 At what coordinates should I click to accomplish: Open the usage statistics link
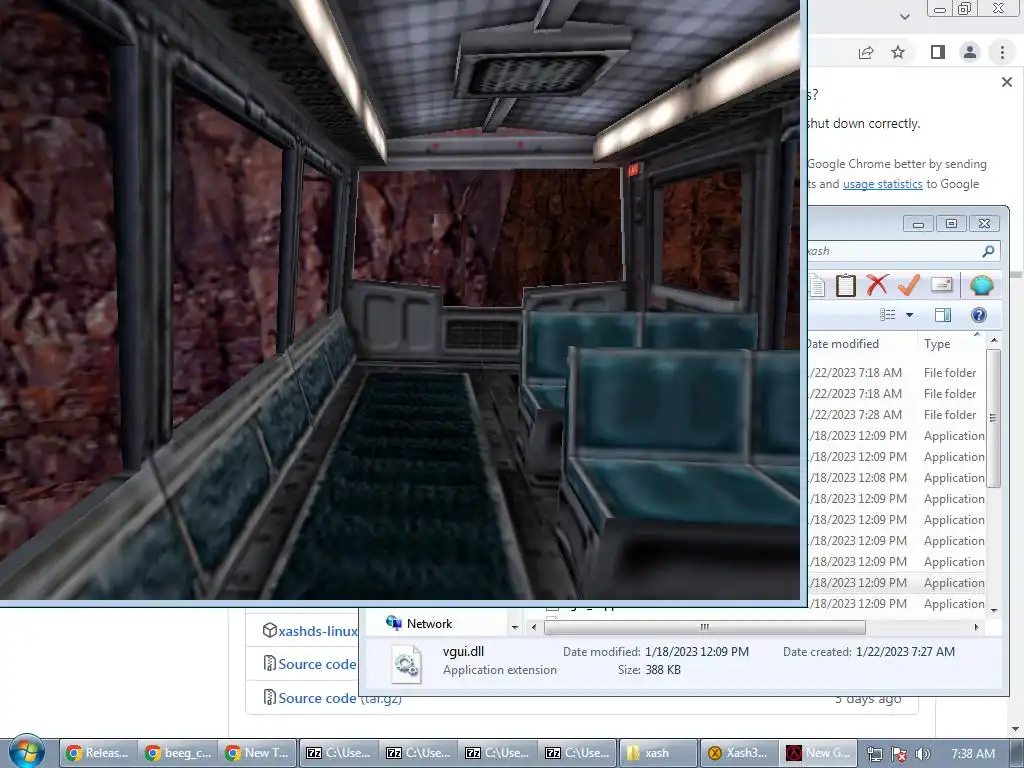click(882, 184)
